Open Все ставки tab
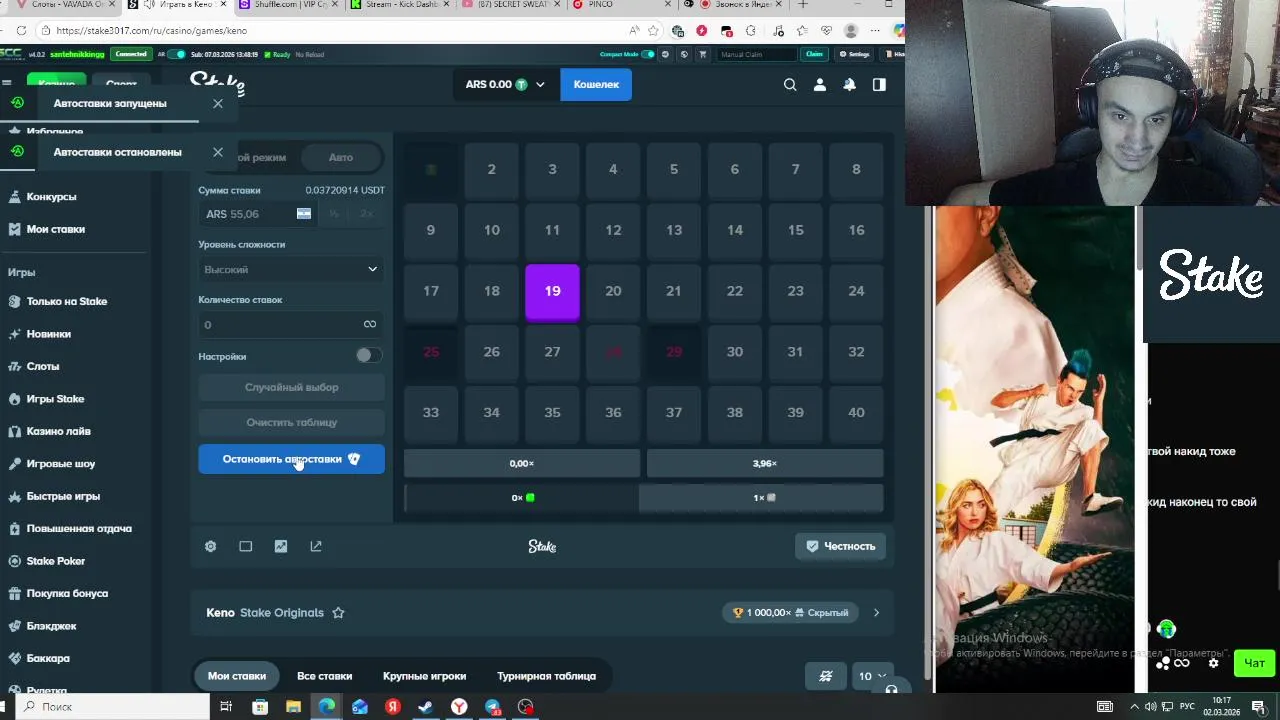 [x=324, y=676]
